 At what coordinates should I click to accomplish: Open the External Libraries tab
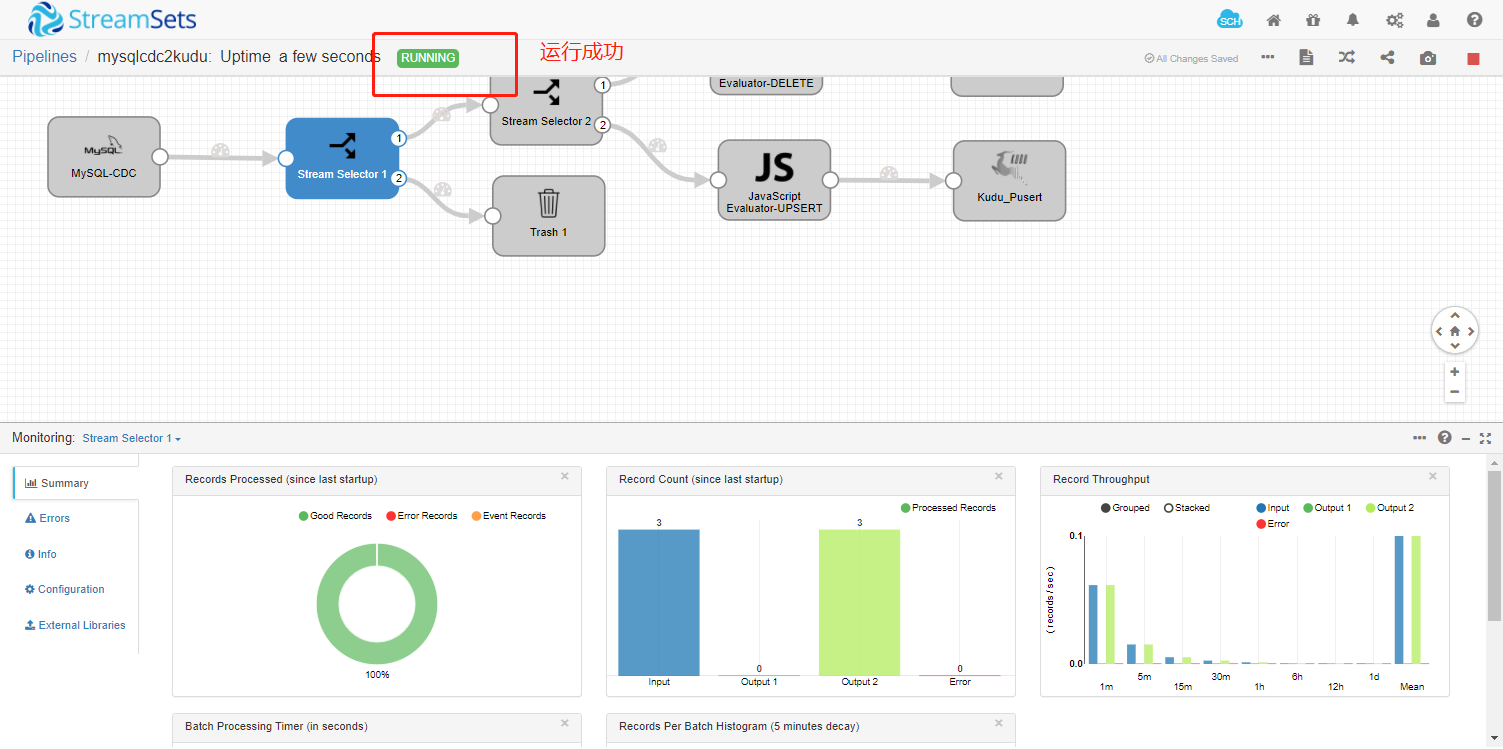pos(75,625)
